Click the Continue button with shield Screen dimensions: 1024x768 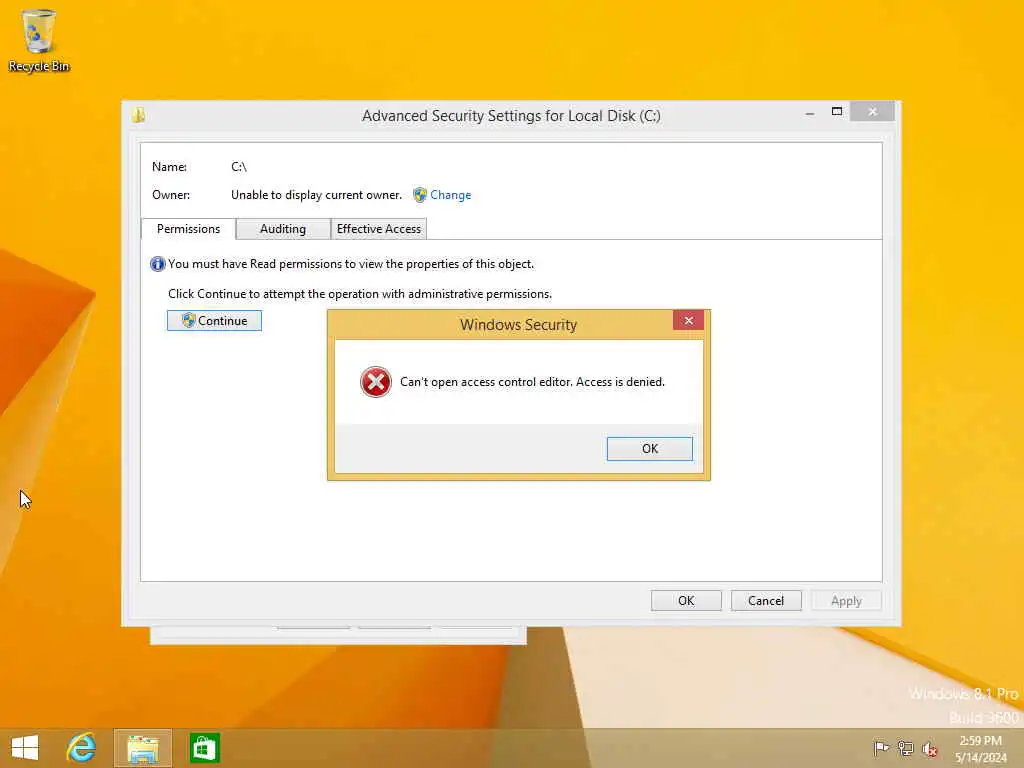[214, 321]
